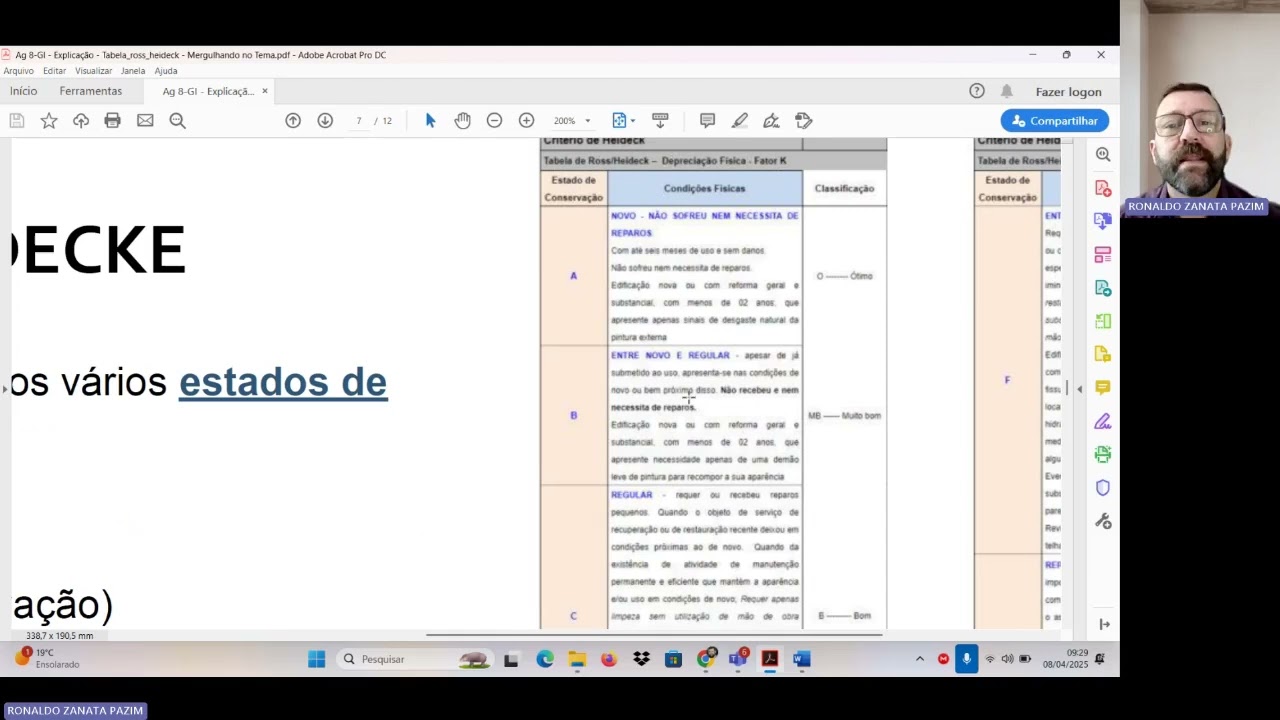The height and width of the screenshot is (720, 1280).
Task: Switch to the Ferramentas tab
Action: point(90,91)
